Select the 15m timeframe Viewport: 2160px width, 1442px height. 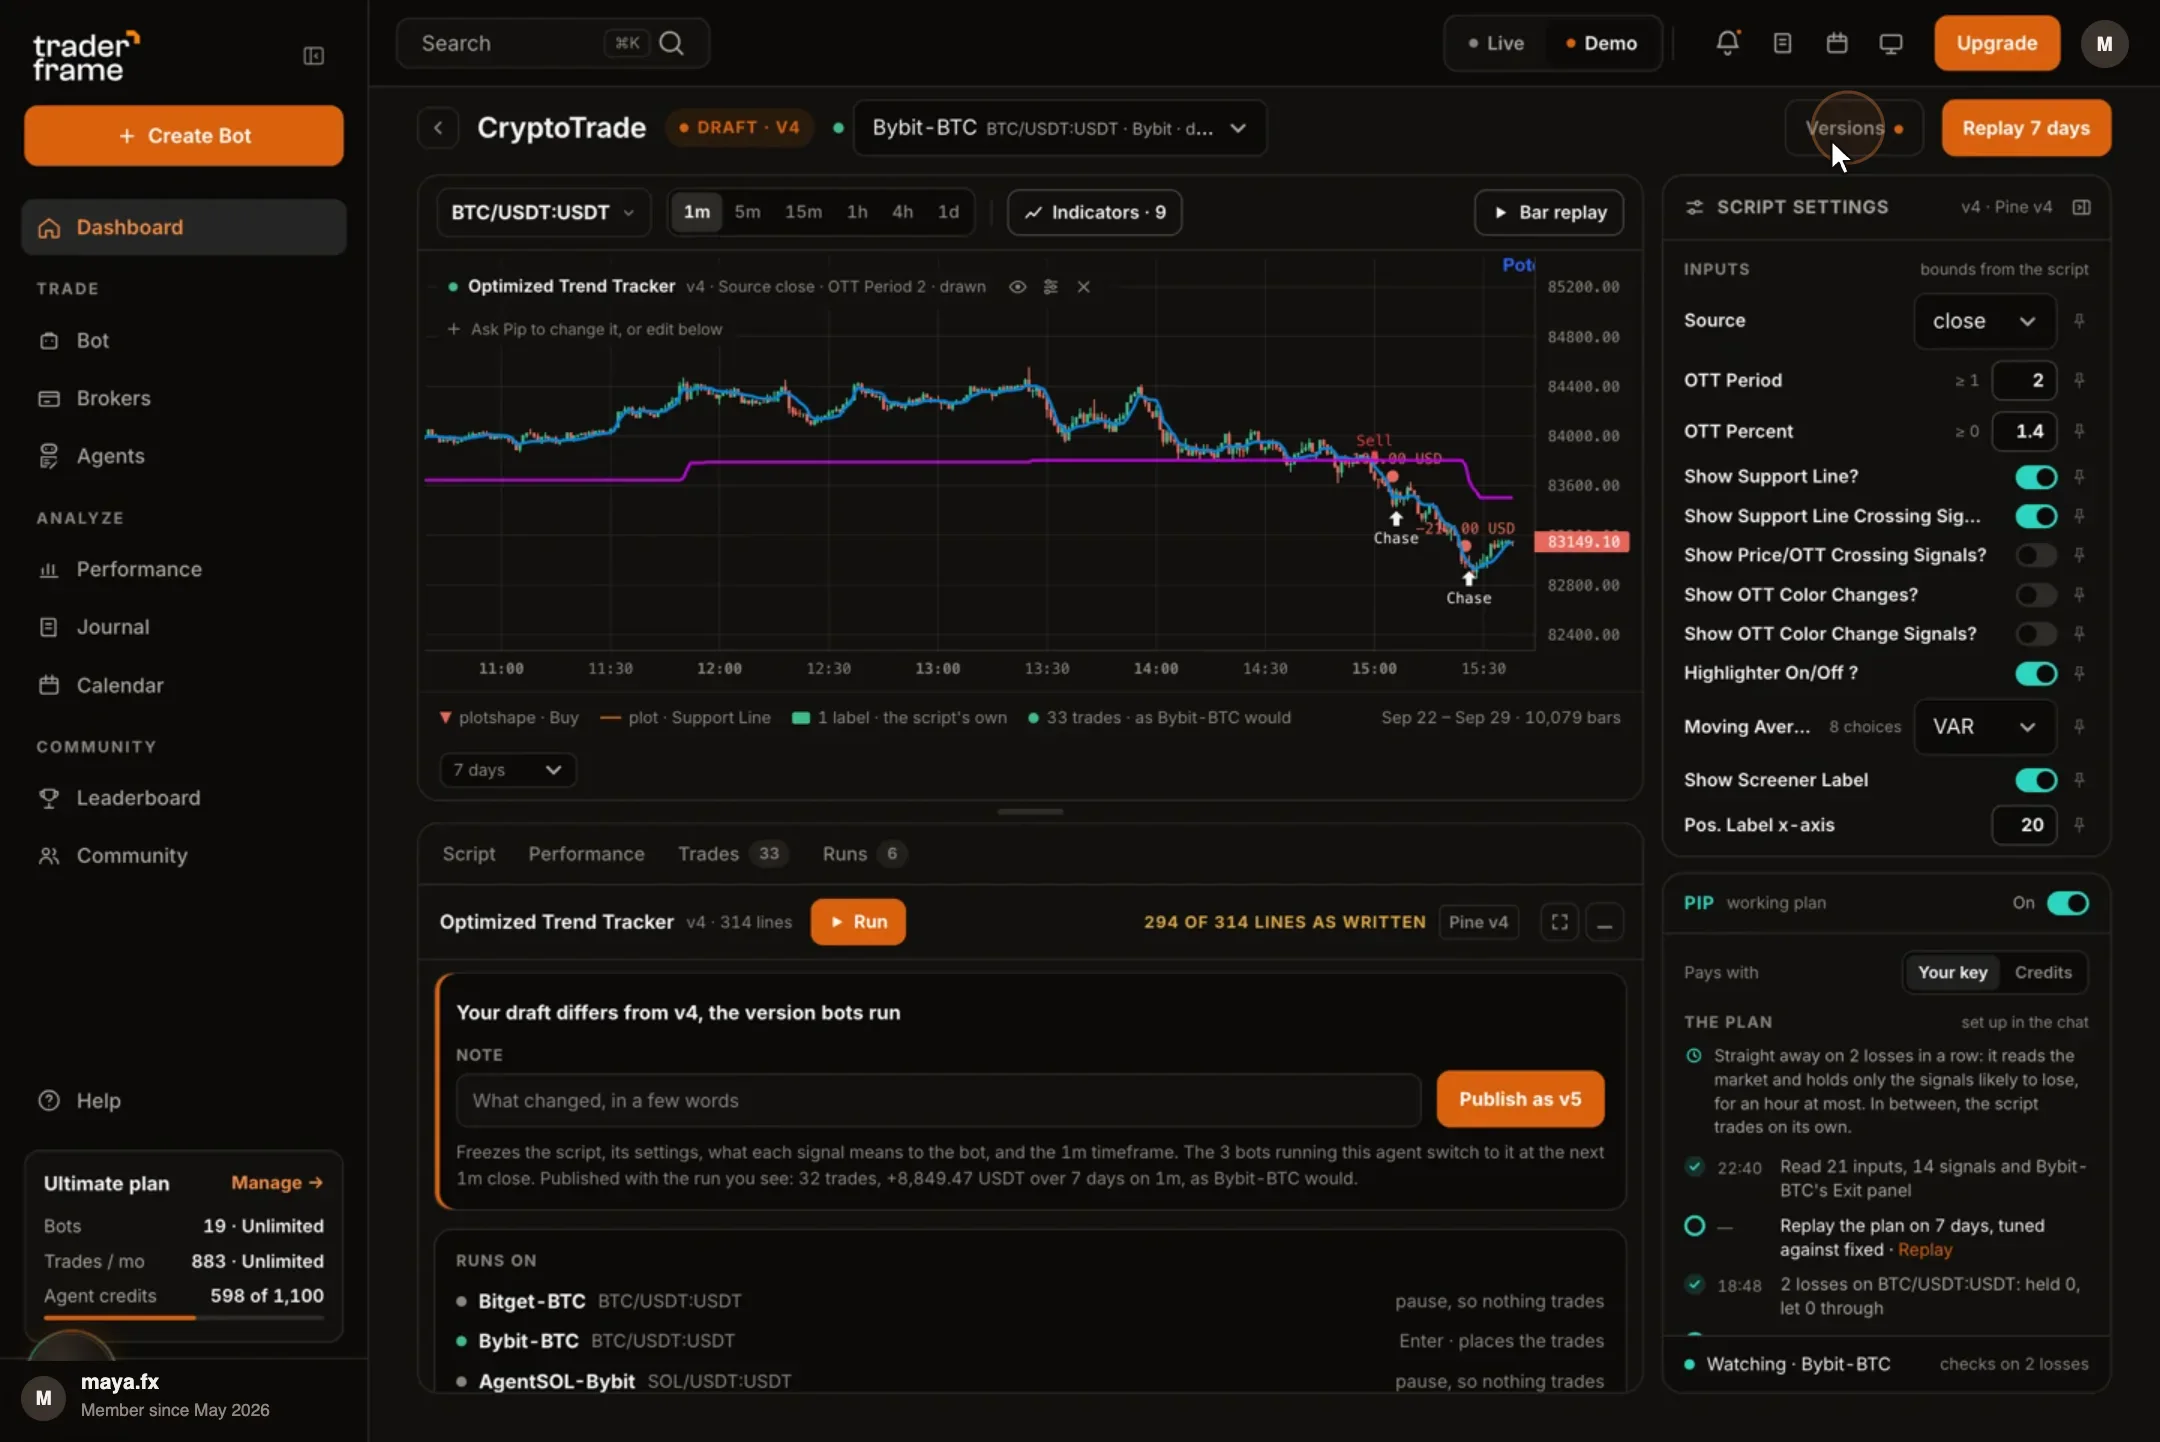click(x=803, y=212)
